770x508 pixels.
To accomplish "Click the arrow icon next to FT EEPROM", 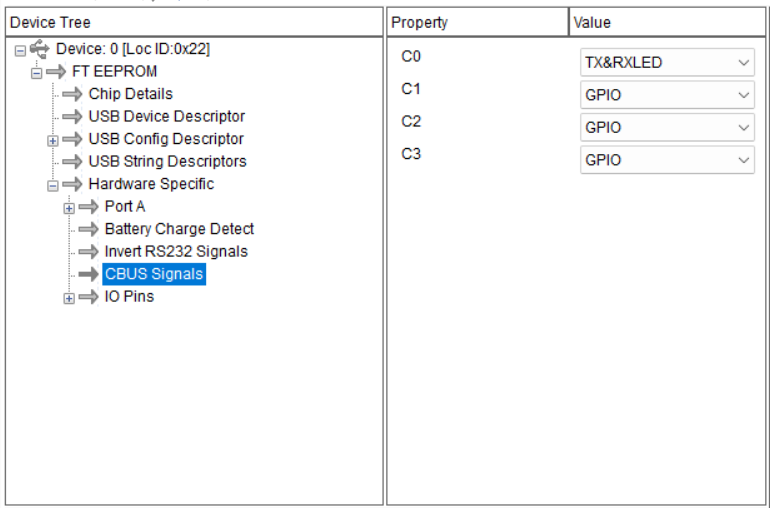I will (x=56, y=72).
